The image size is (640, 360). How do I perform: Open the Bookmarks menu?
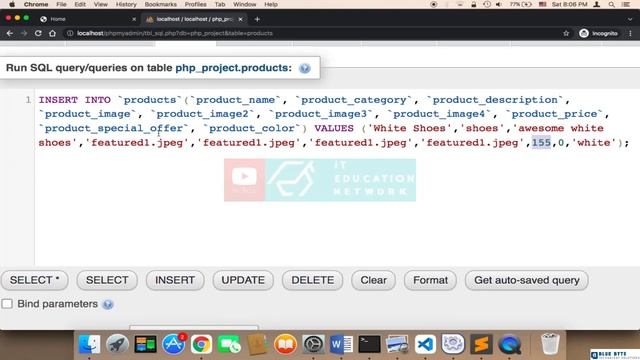160,4
